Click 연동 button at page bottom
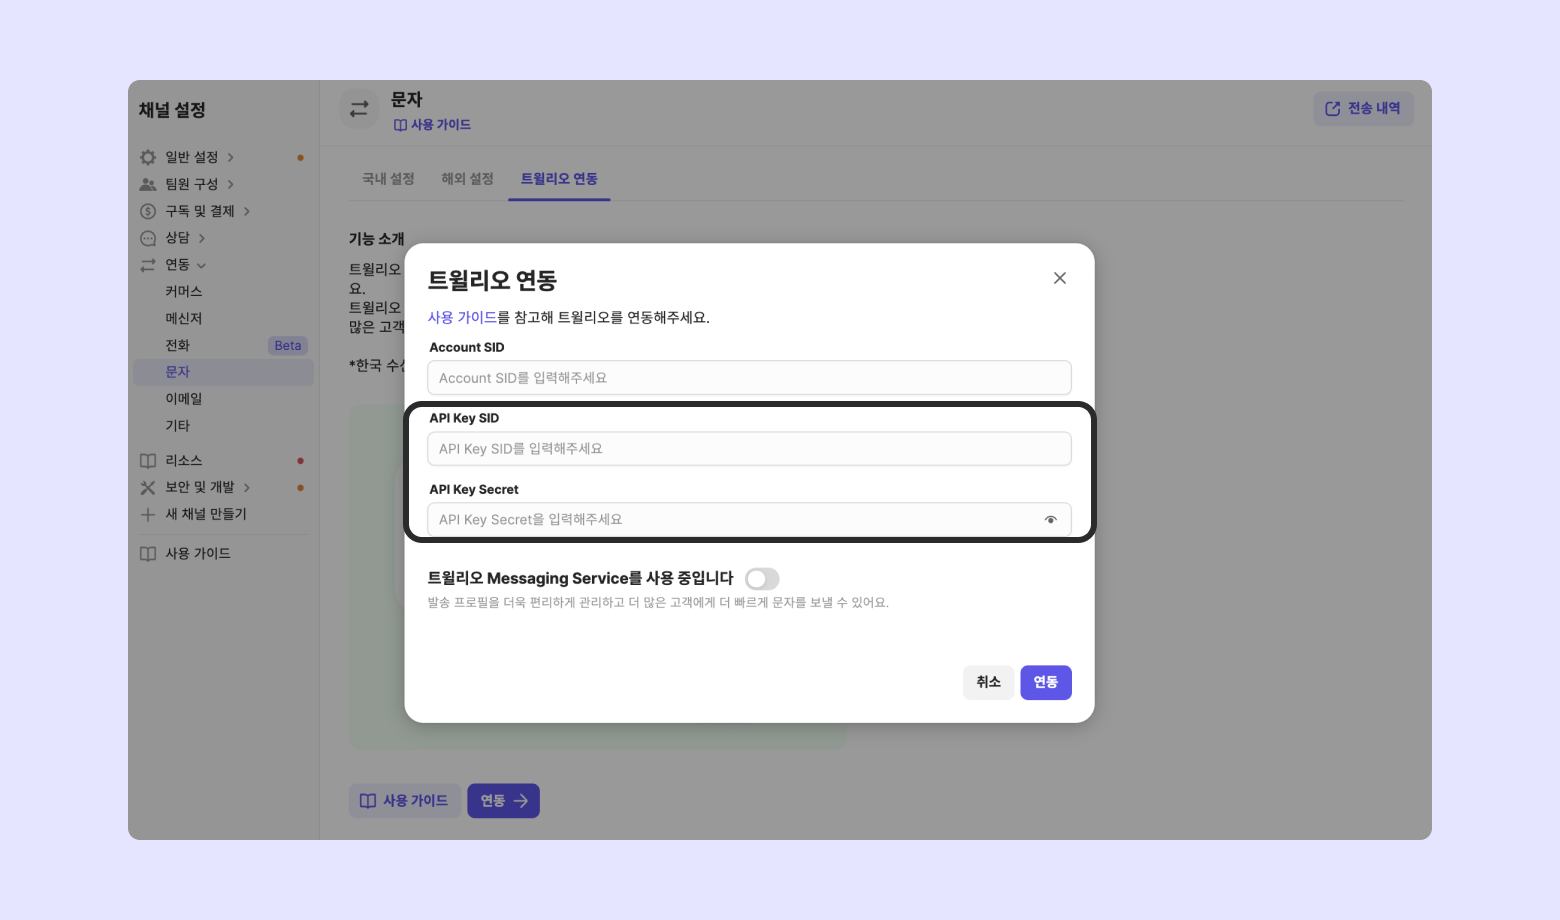This screenshot has width=1560, height=920. 503,801
